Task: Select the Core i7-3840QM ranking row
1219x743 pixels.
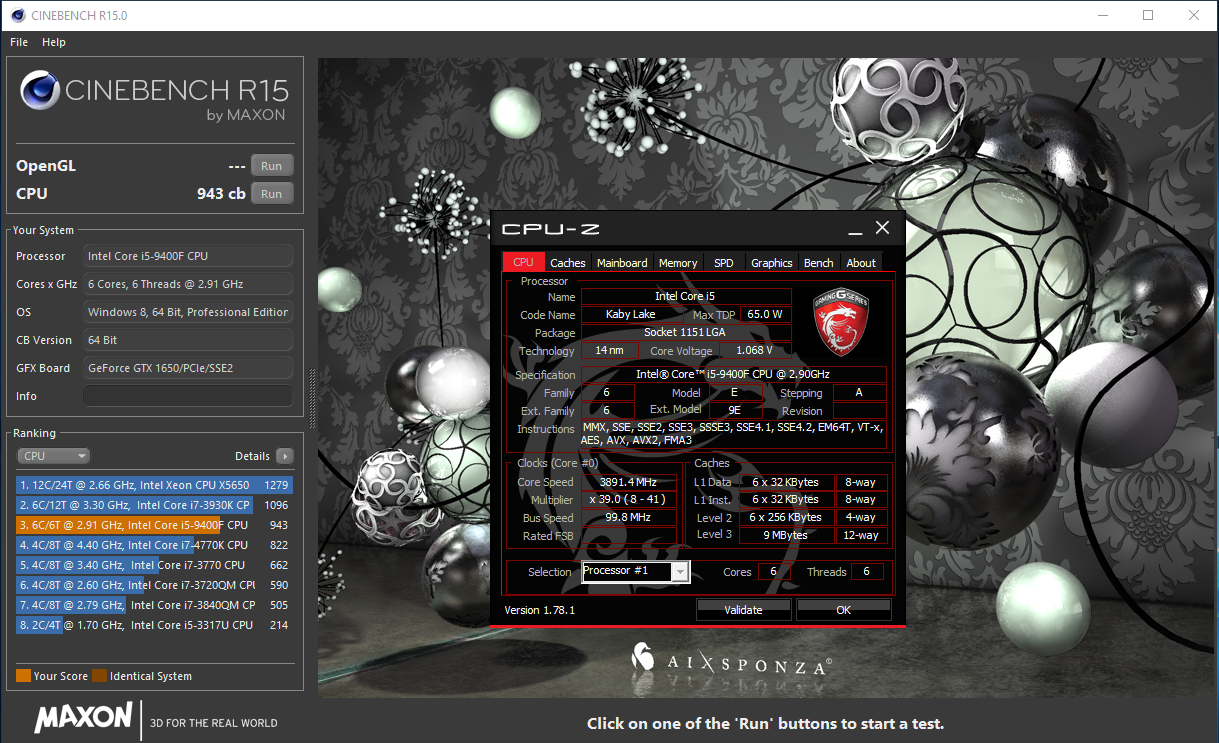Action: (x=154, y=605)
